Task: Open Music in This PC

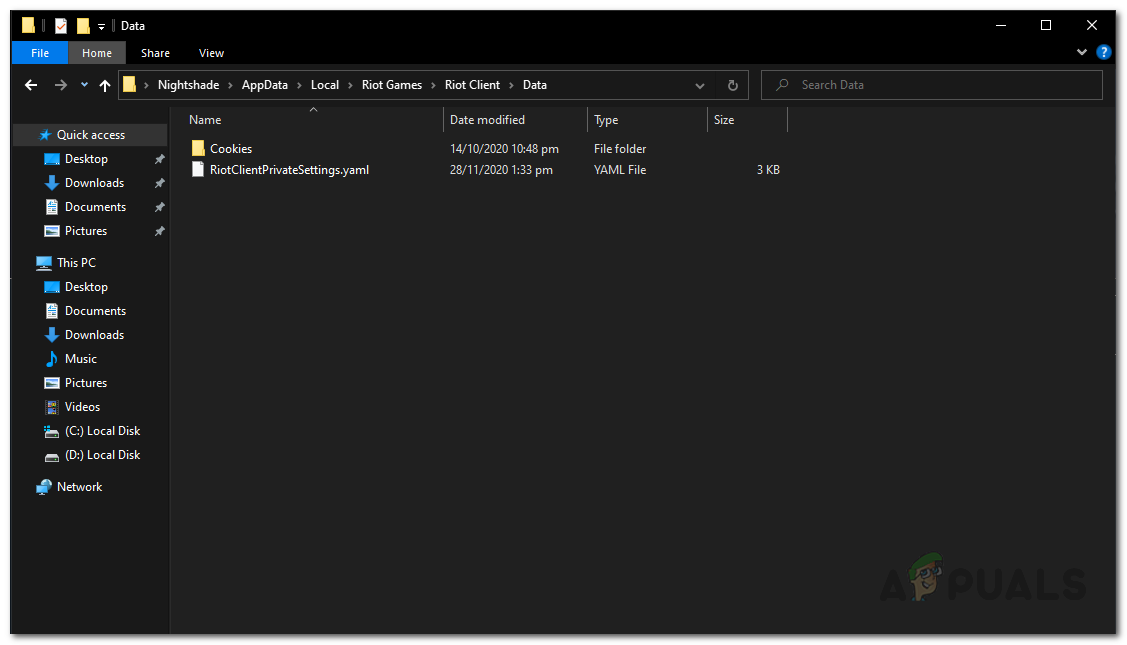Action: coord(80,359)
